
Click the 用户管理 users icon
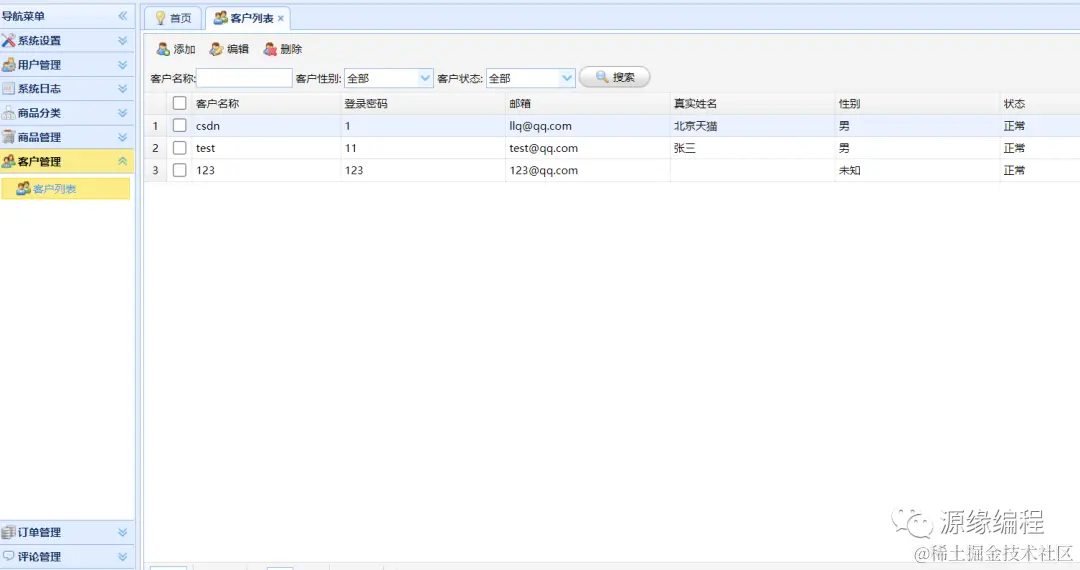point(8,65)
